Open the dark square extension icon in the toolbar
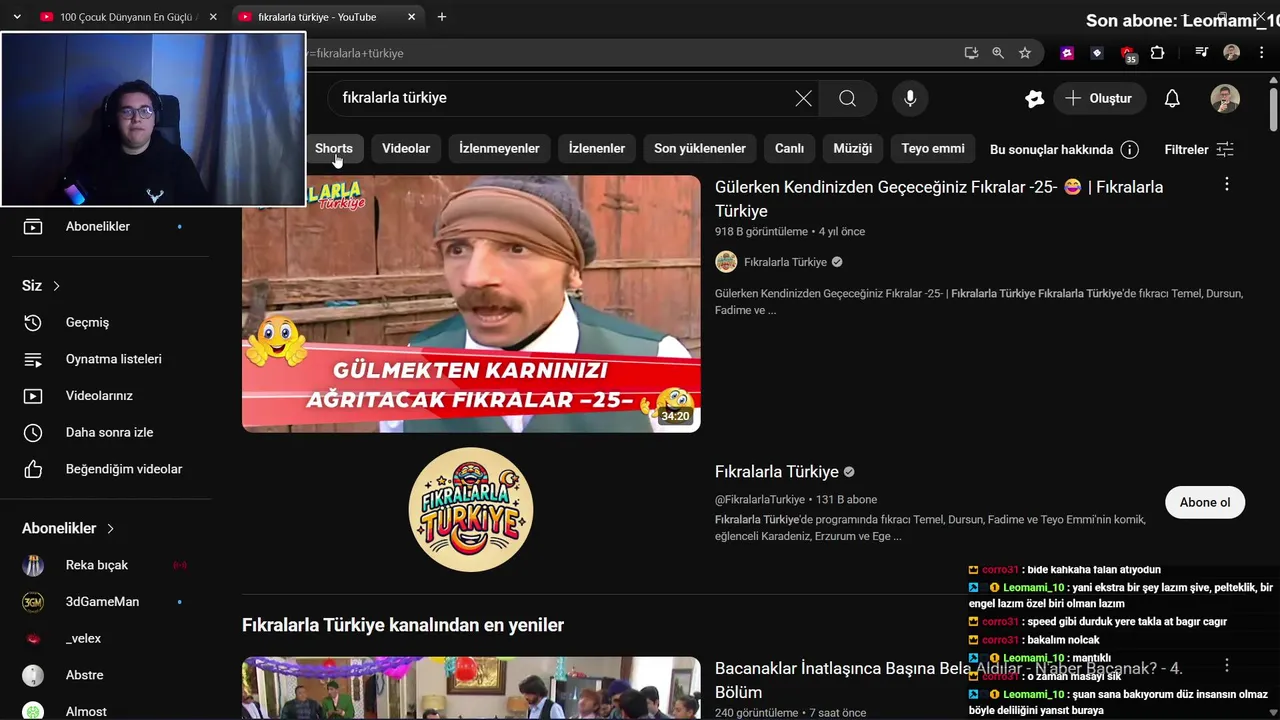 (1097, 53)
